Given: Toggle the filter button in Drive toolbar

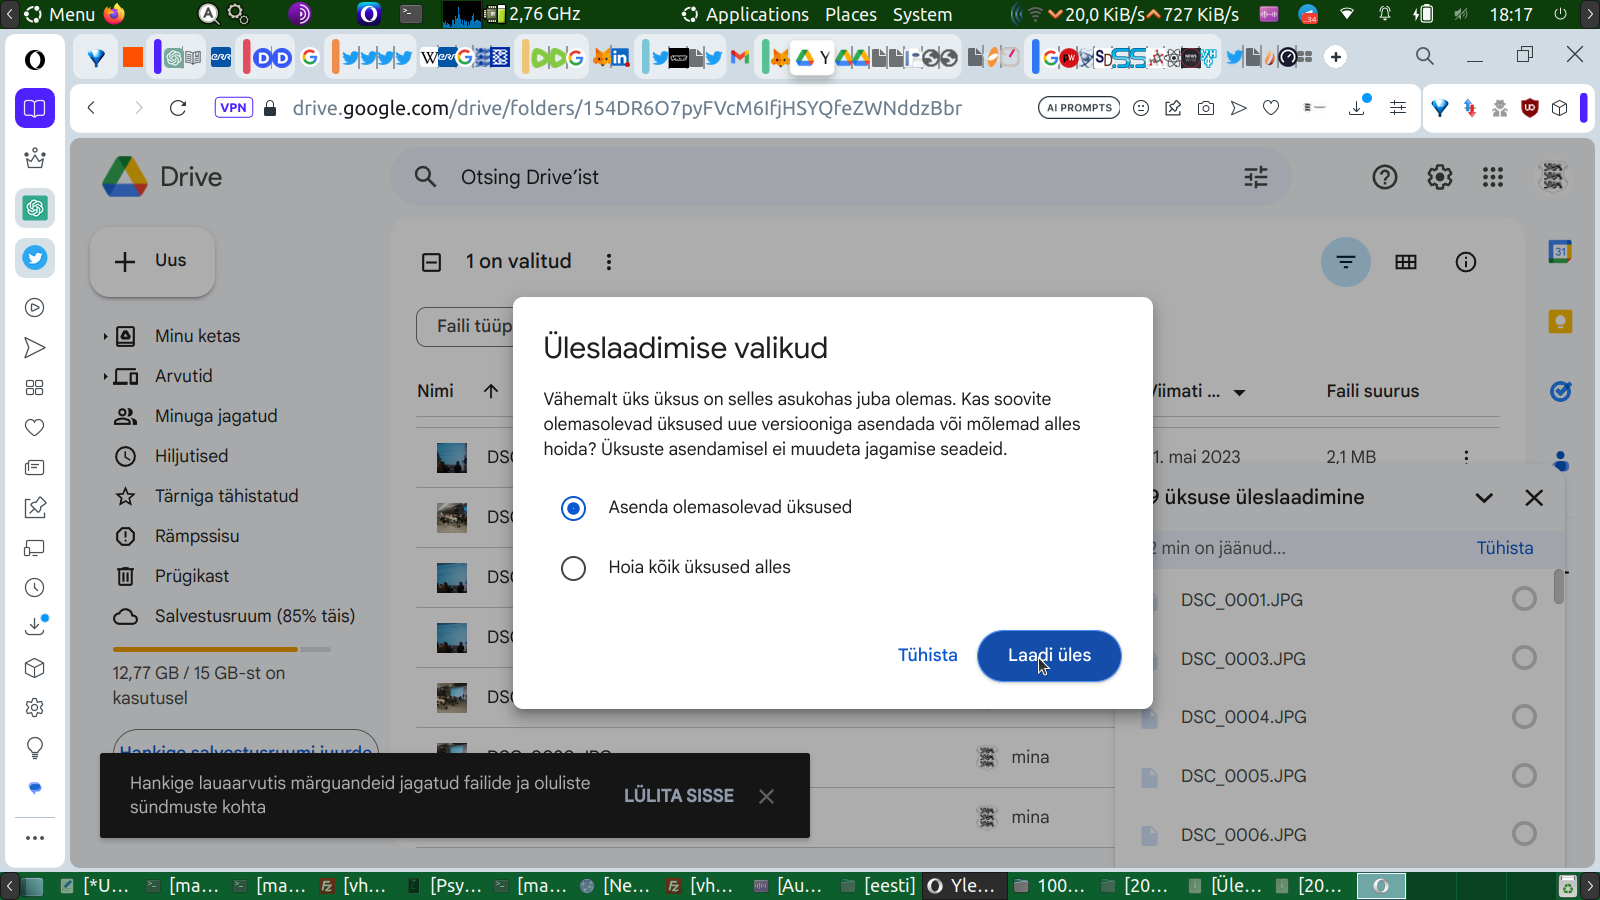Looking at the screenshot, I should pyautogui.click(x=1346, y=262).
